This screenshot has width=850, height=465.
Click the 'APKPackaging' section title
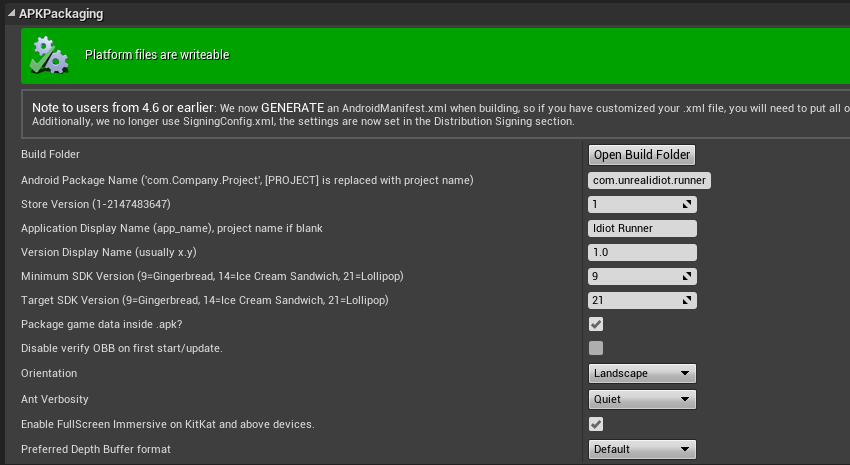pyautogui.click(x=61, y=14)
